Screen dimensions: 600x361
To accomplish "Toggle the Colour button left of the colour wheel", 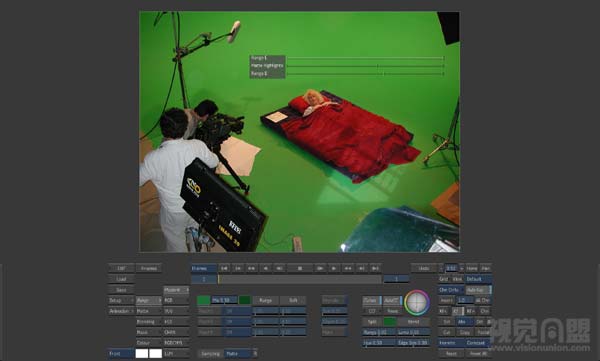I will 372,301.
